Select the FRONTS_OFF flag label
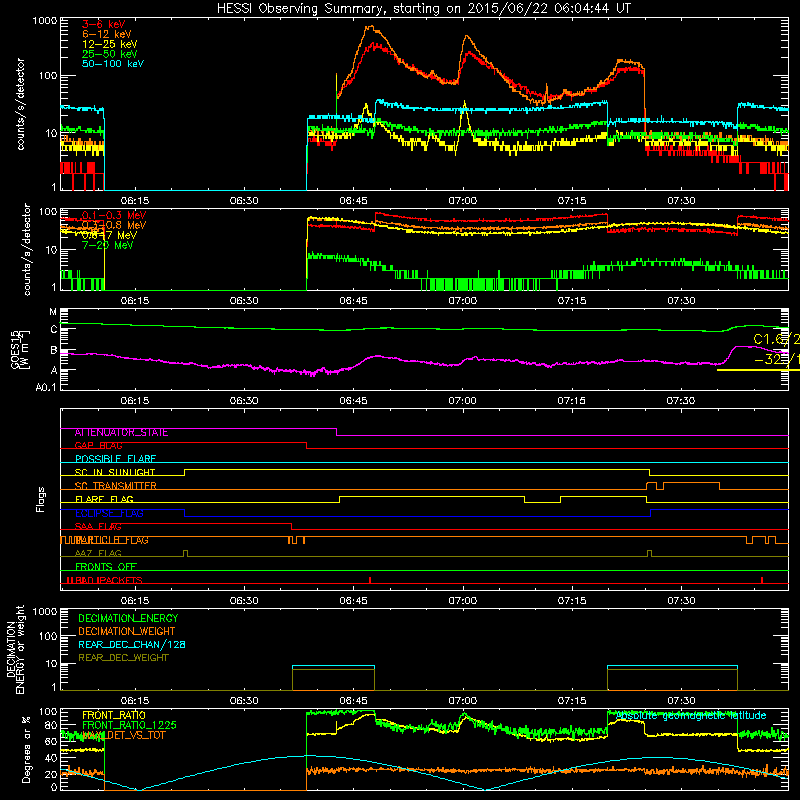 pyautogui.click(x=106, y=566)
